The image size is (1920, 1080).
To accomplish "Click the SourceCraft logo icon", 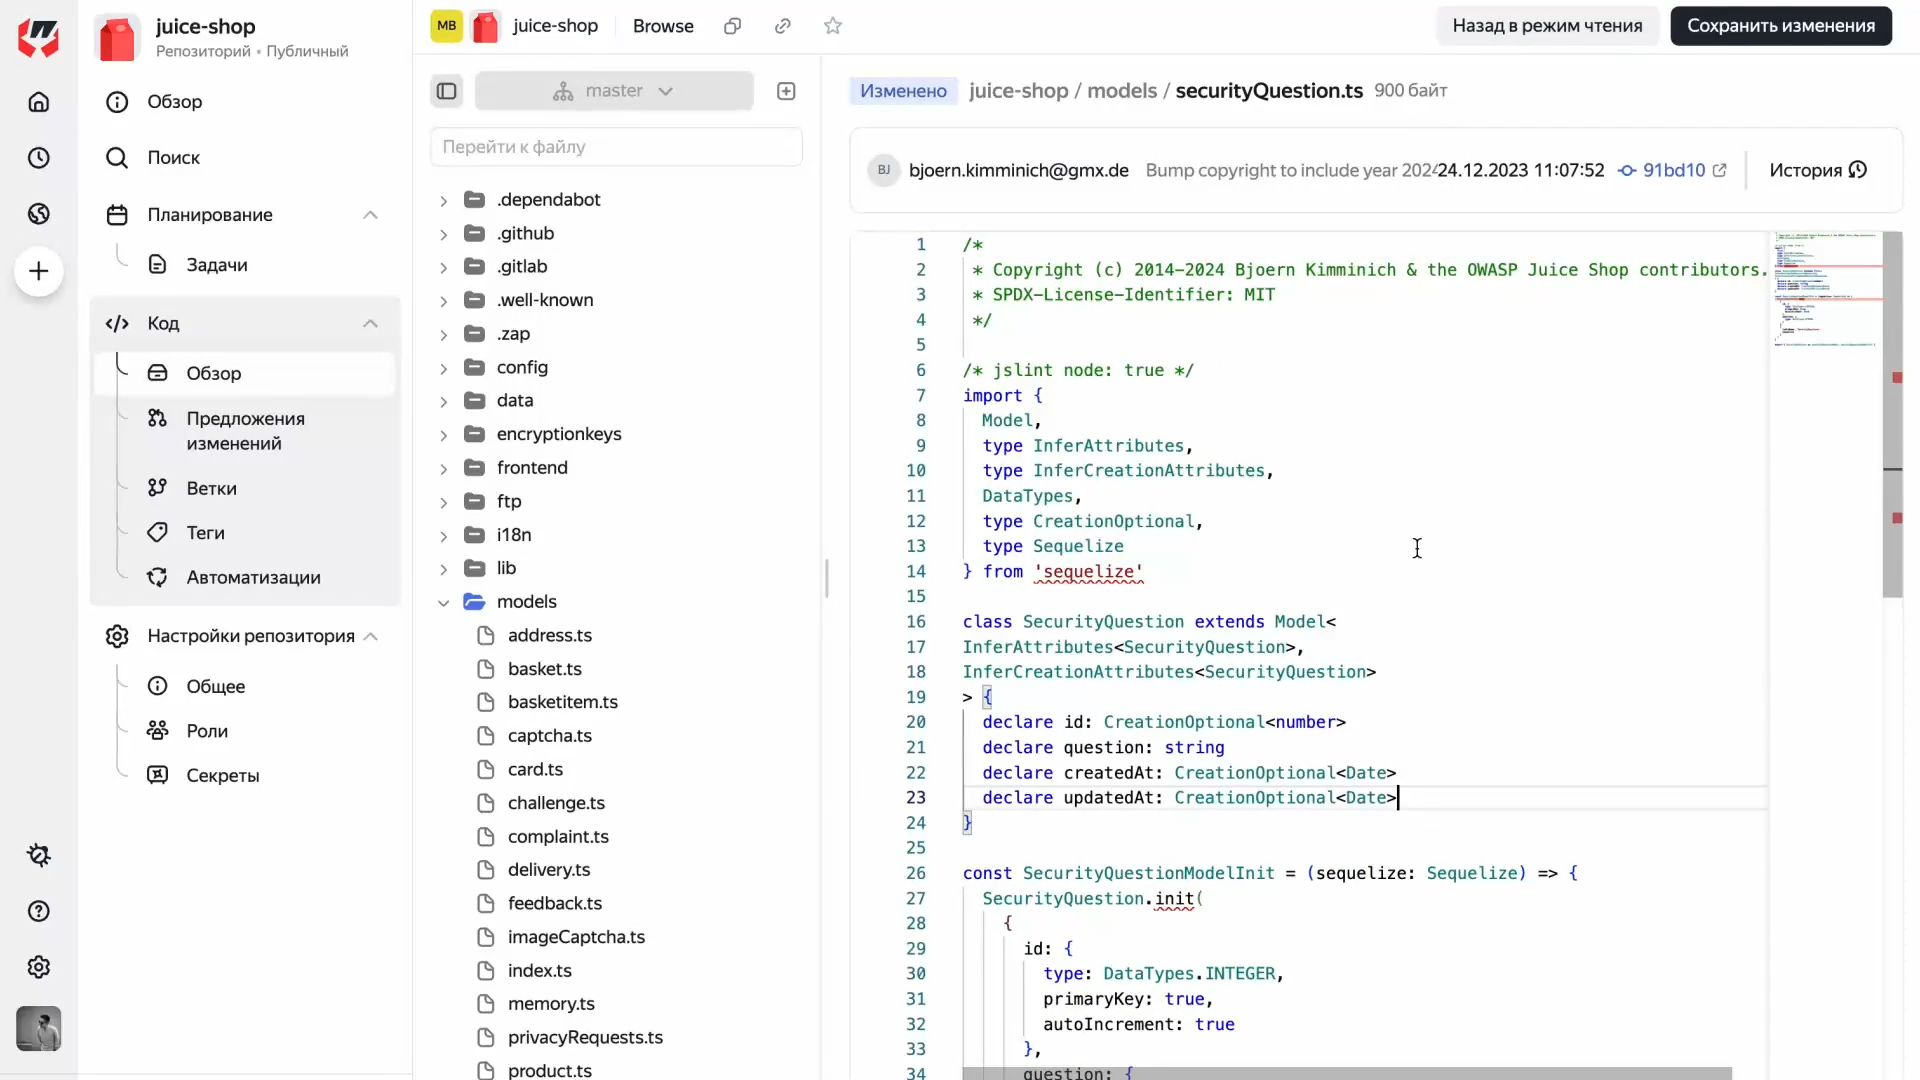I will pyautogui.click(x=38, y=38).
